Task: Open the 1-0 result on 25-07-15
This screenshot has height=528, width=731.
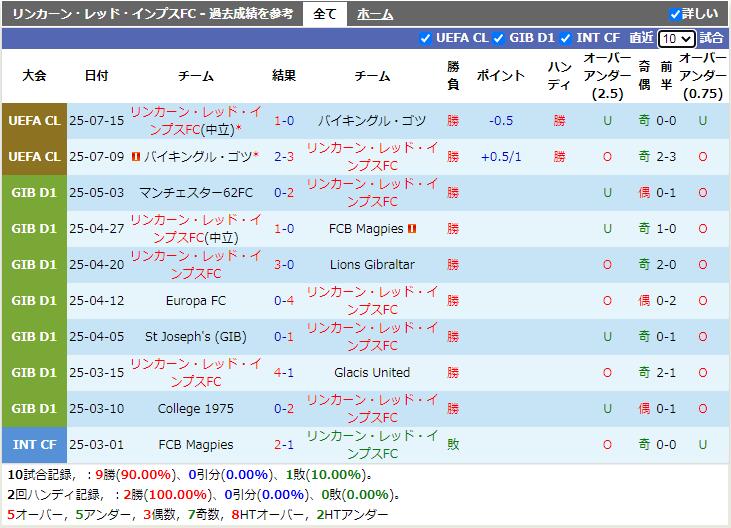Action: [284, 121]
